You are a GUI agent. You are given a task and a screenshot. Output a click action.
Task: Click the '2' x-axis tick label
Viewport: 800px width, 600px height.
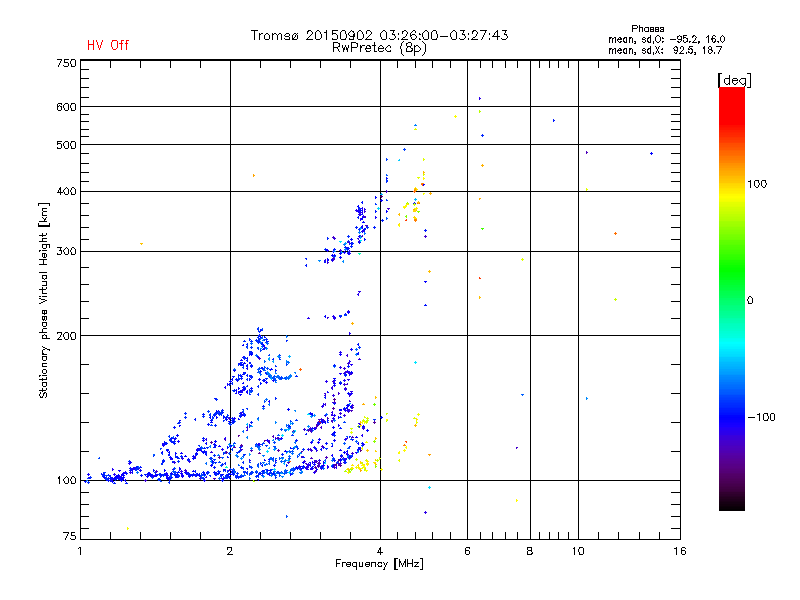click(230, 551)
